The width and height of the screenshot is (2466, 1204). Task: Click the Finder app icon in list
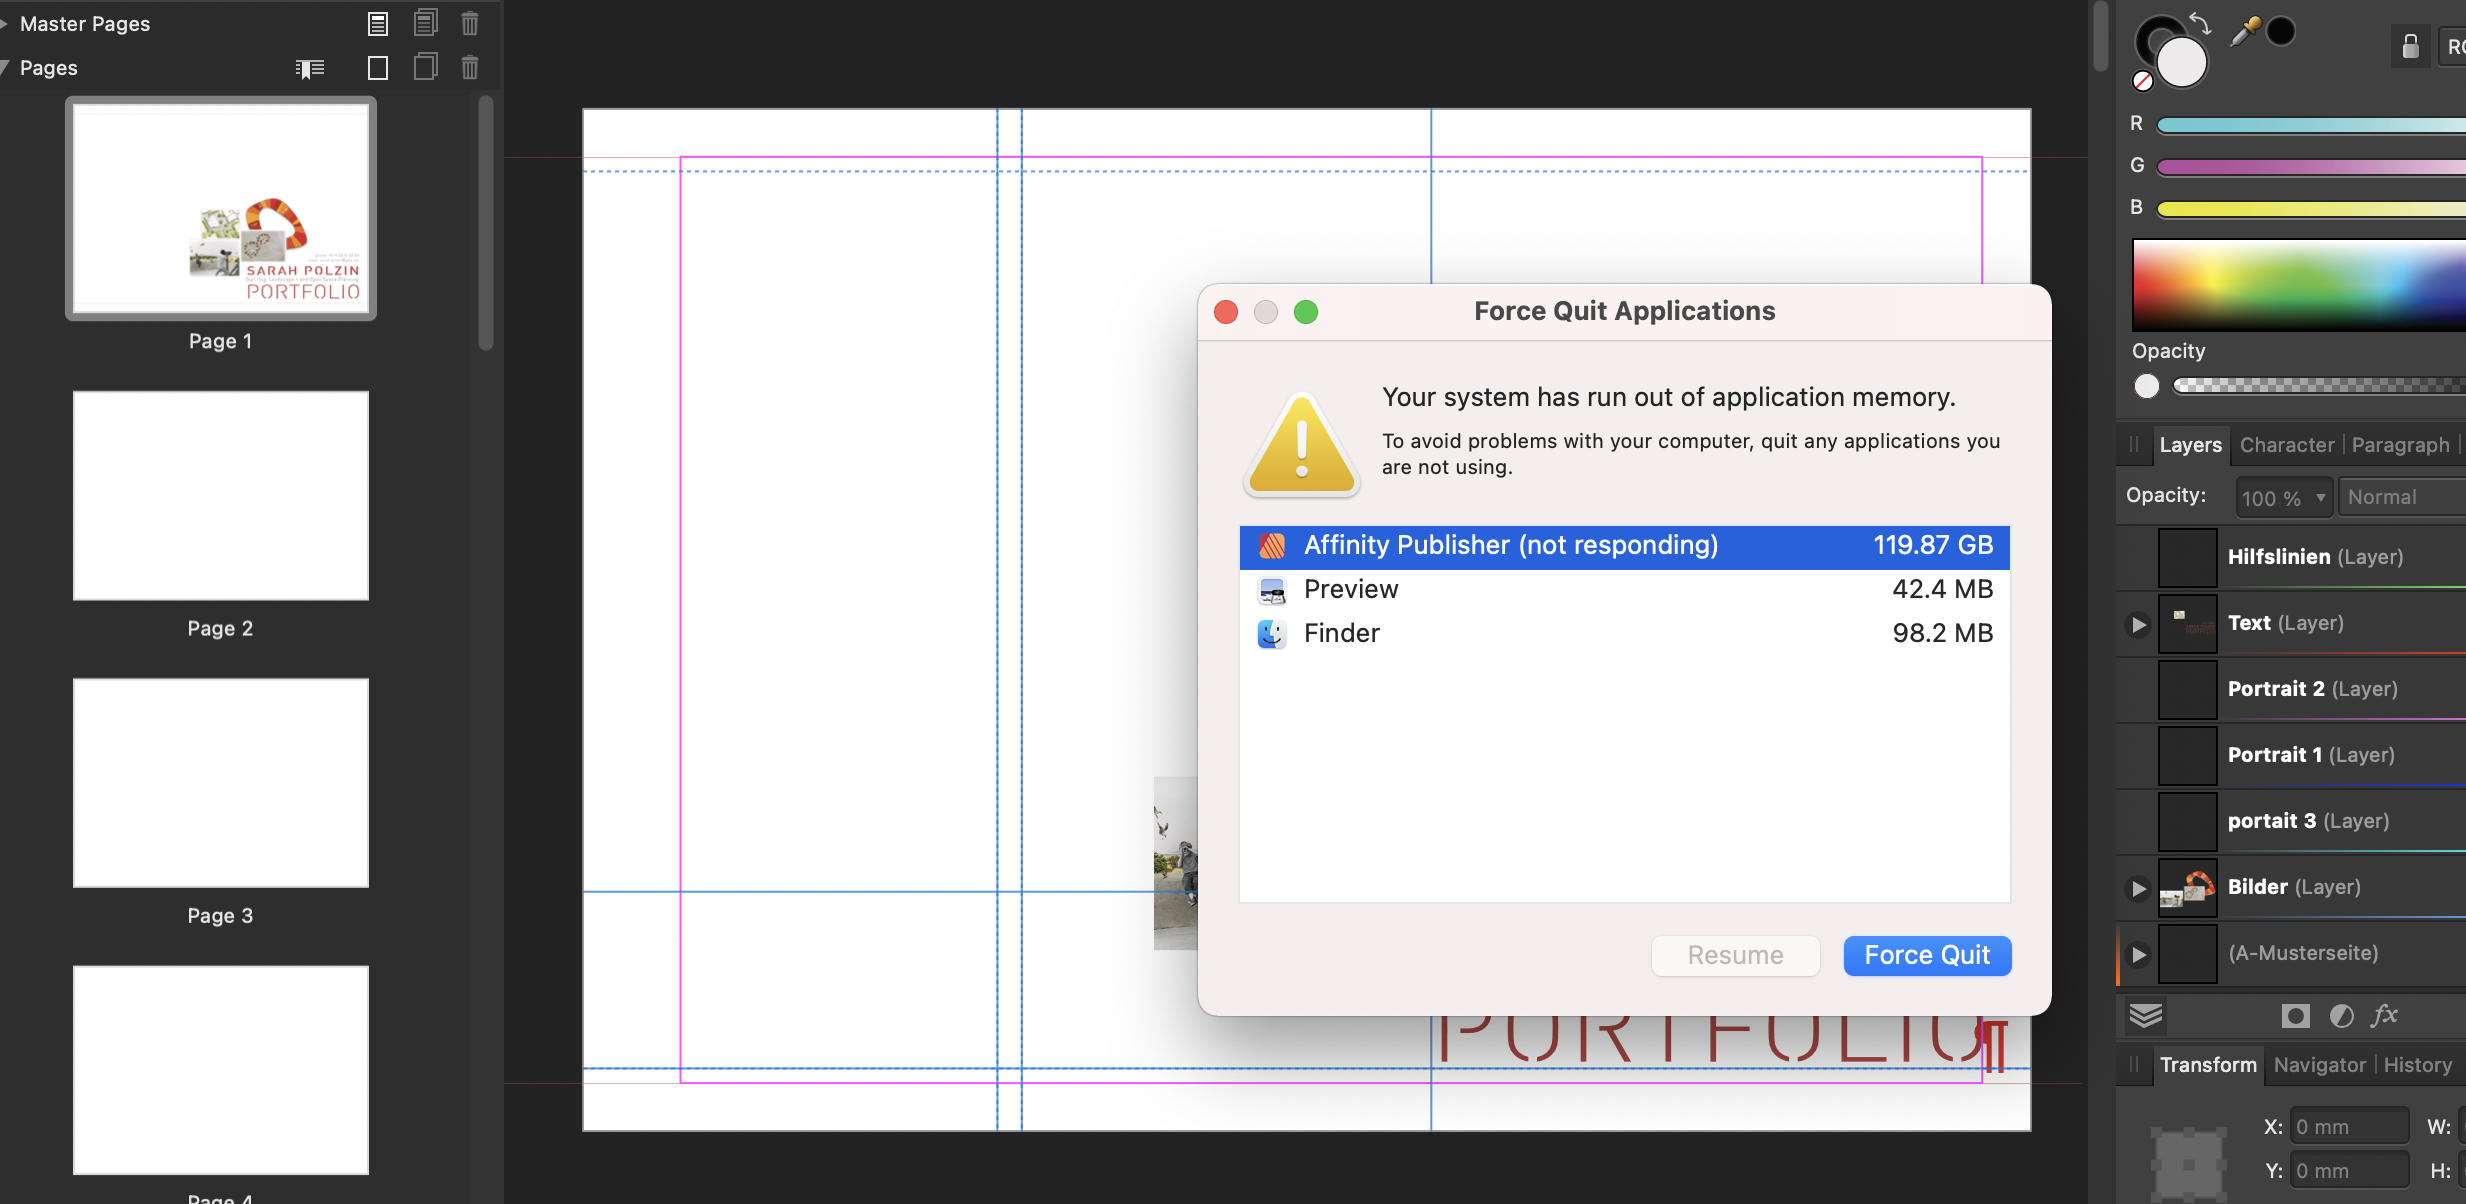1272,634
